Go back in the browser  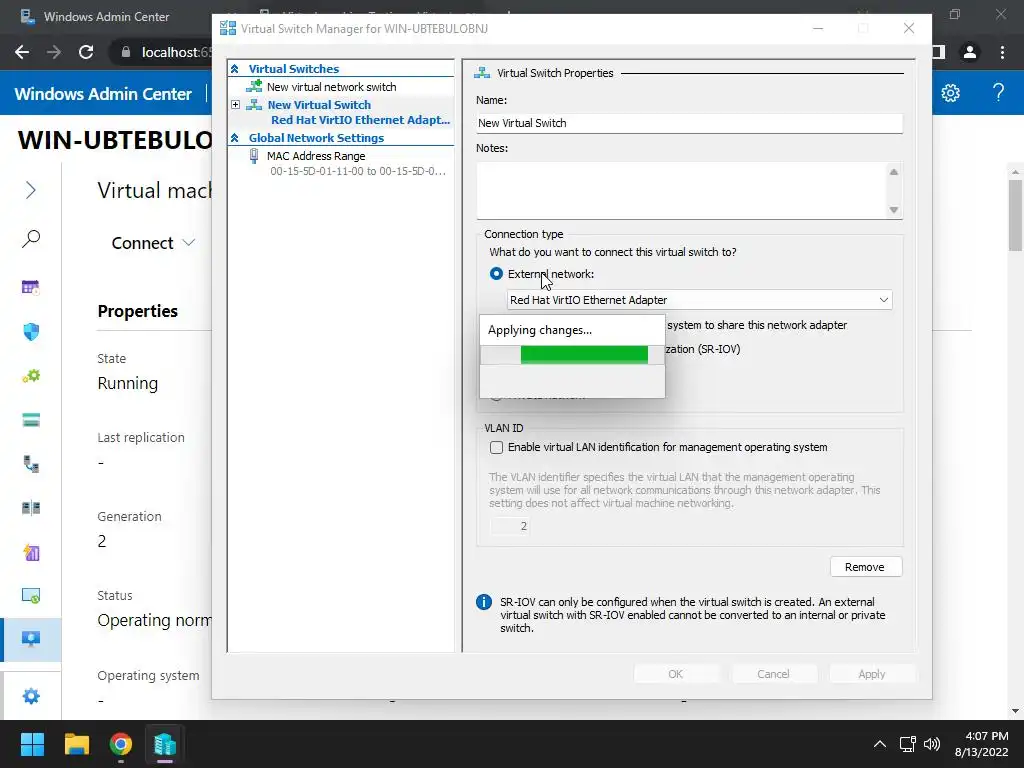click(22, 52)
